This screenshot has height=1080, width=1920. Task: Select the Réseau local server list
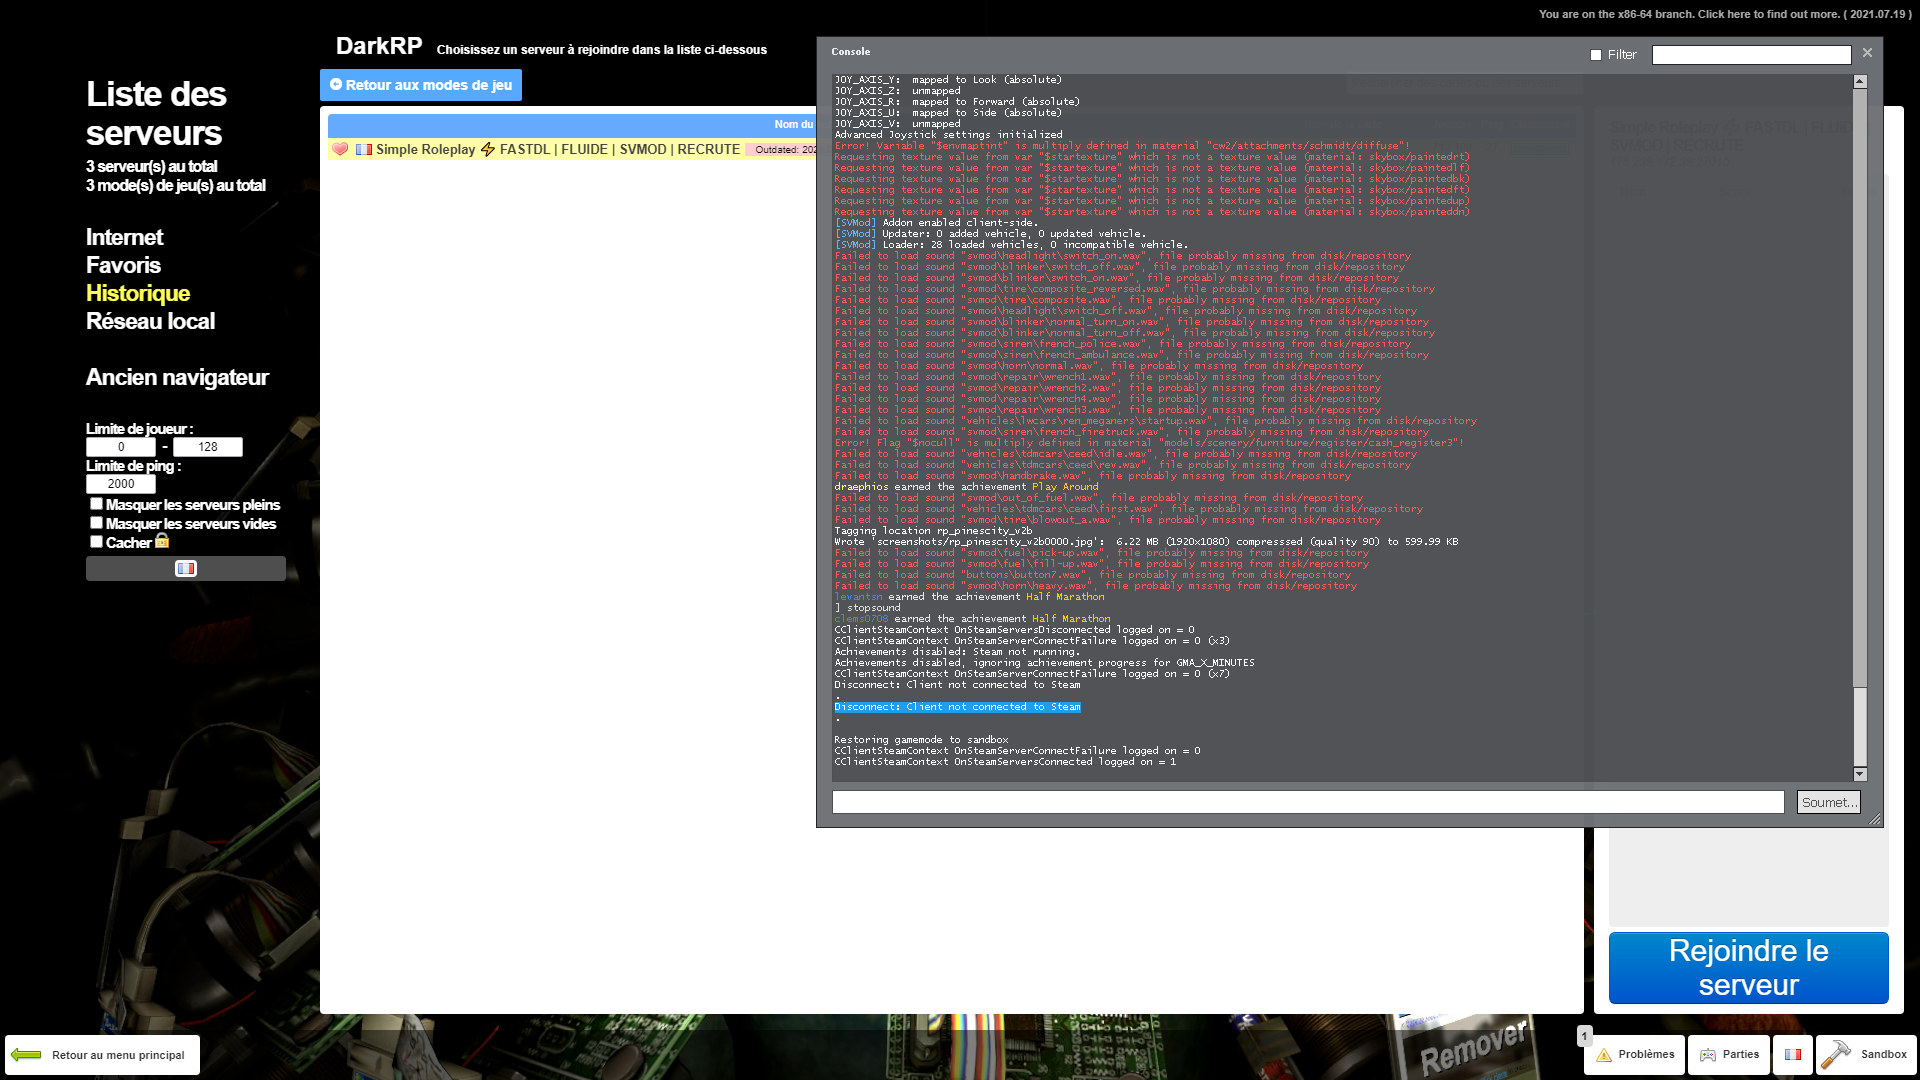(150, 321)
